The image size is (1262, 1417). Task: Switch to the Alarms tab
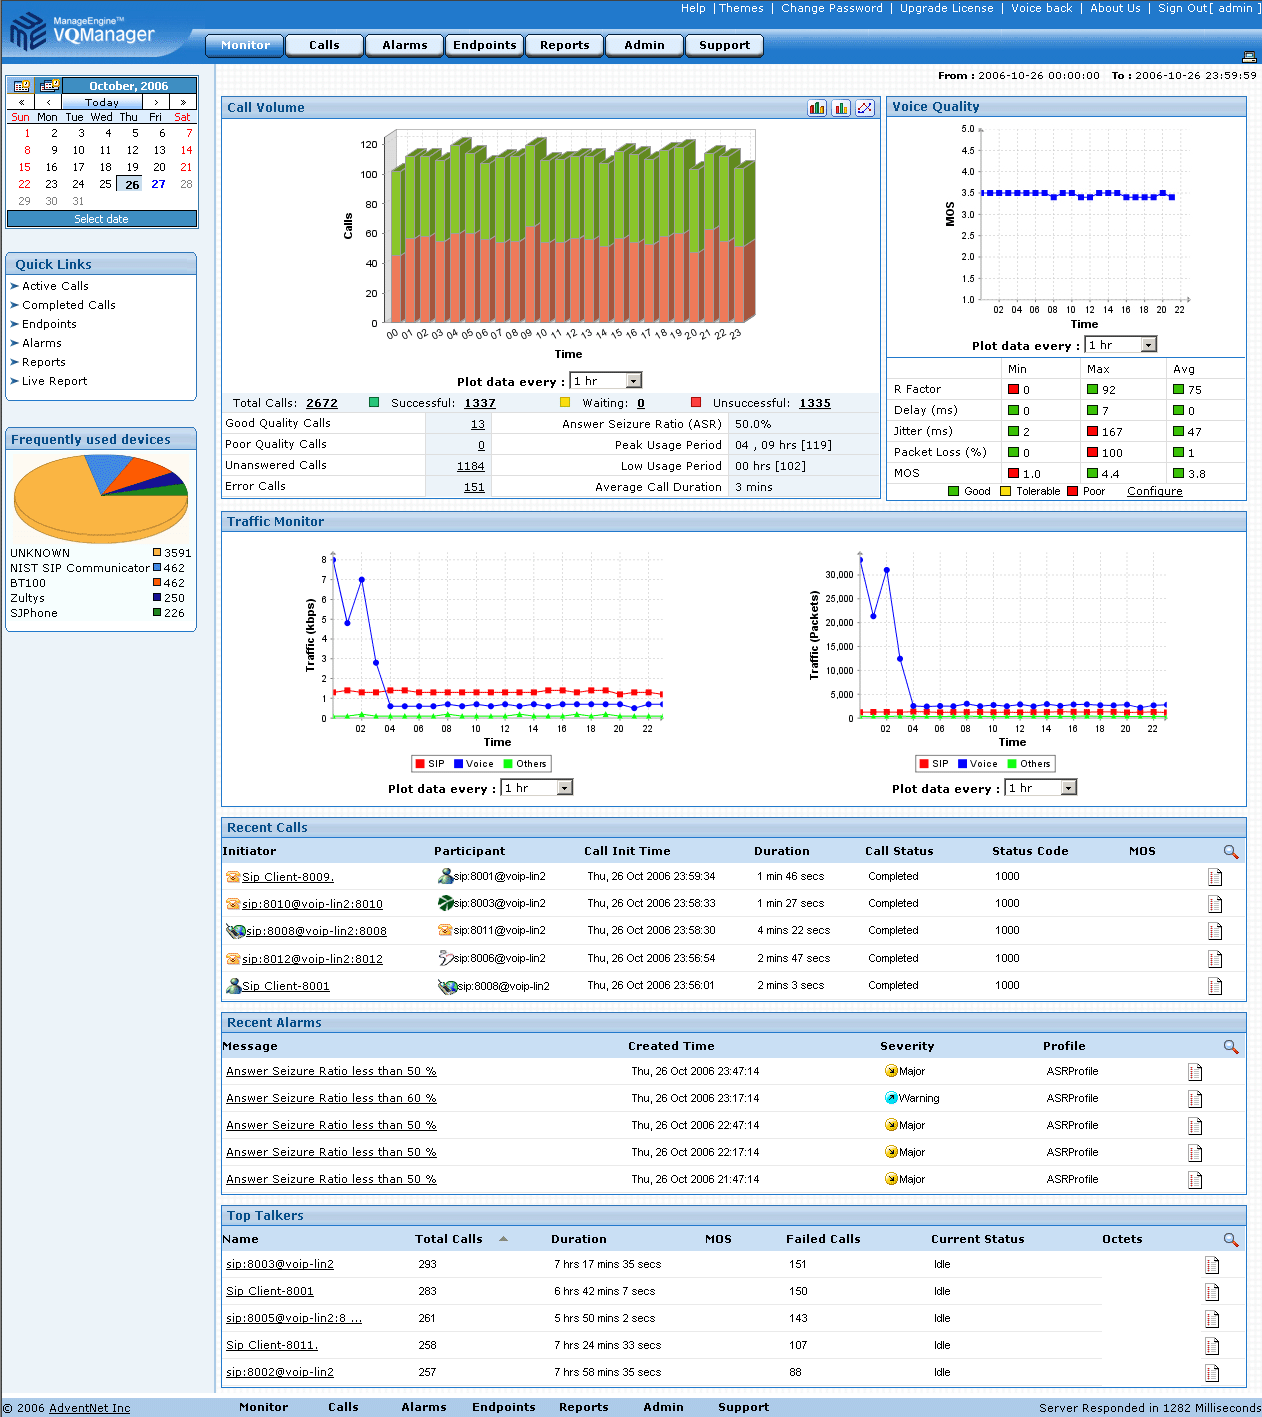(404, 45)
